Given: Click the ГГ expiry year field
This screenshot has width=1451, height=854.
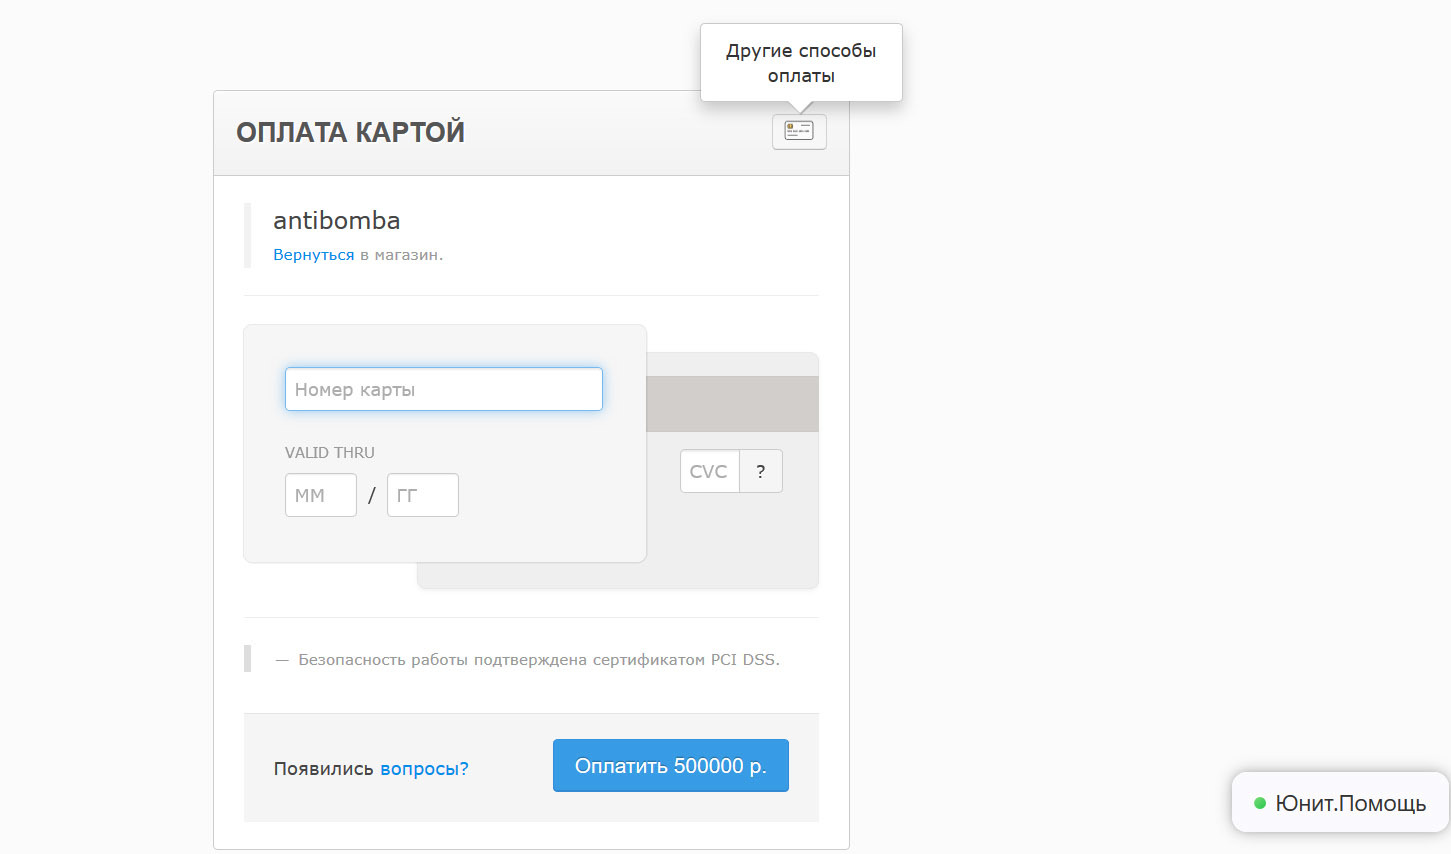Looking at the screenshot, I should 423,495.
